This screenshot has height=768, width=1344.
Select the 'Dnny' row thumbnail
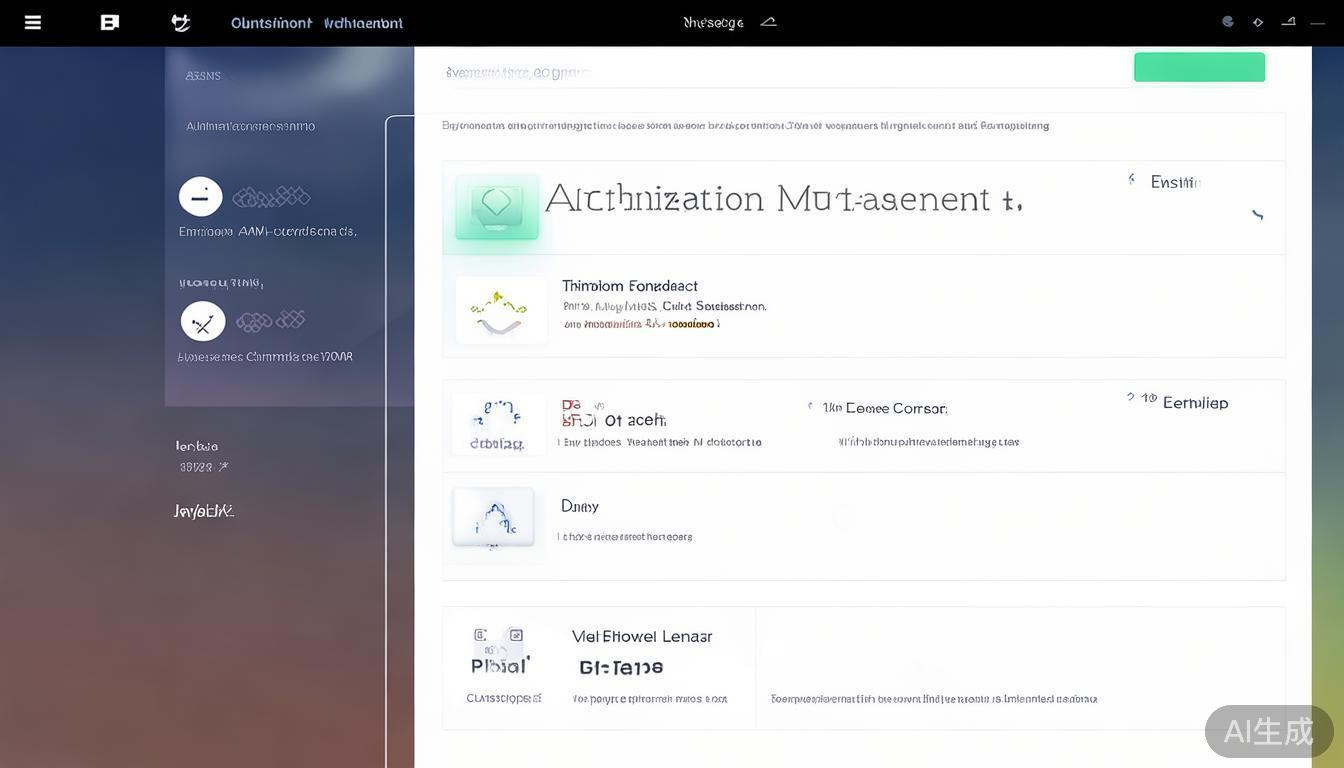click(493, 517)
